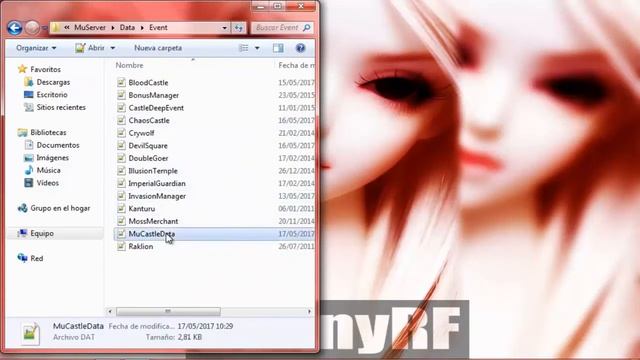Viewport: 640px width, 360px height.
Task: Open Escritorio in the sidebar
Action: [x=52, y=95]
